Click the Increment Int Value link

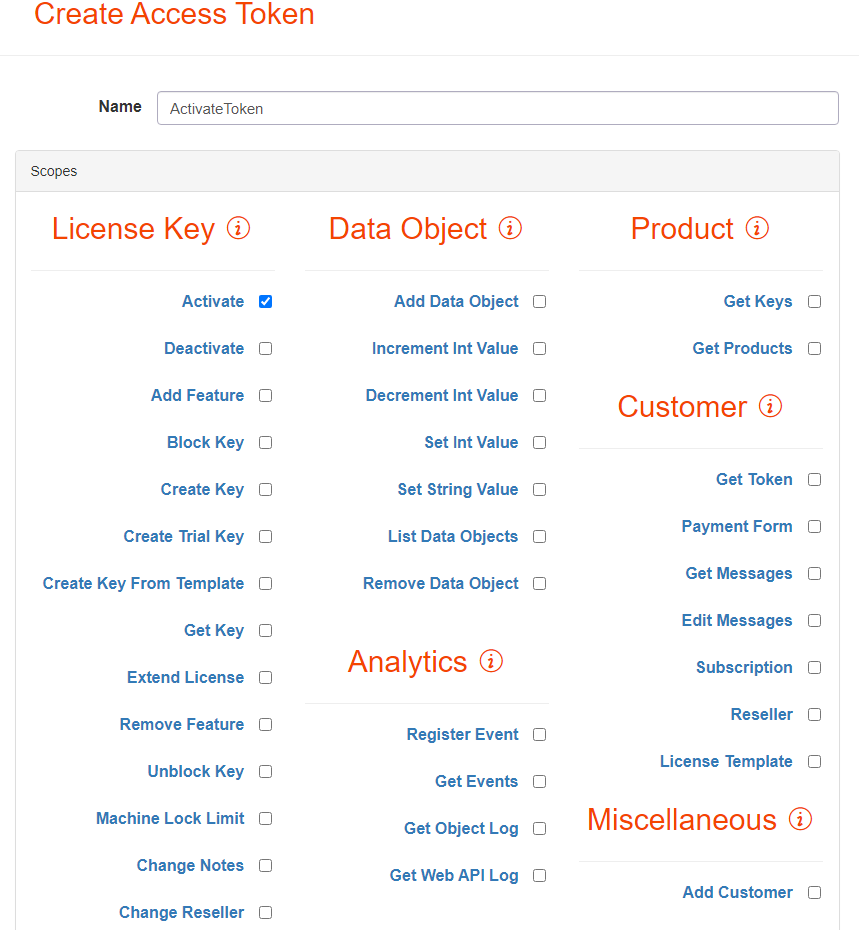(x=445, y=348)
